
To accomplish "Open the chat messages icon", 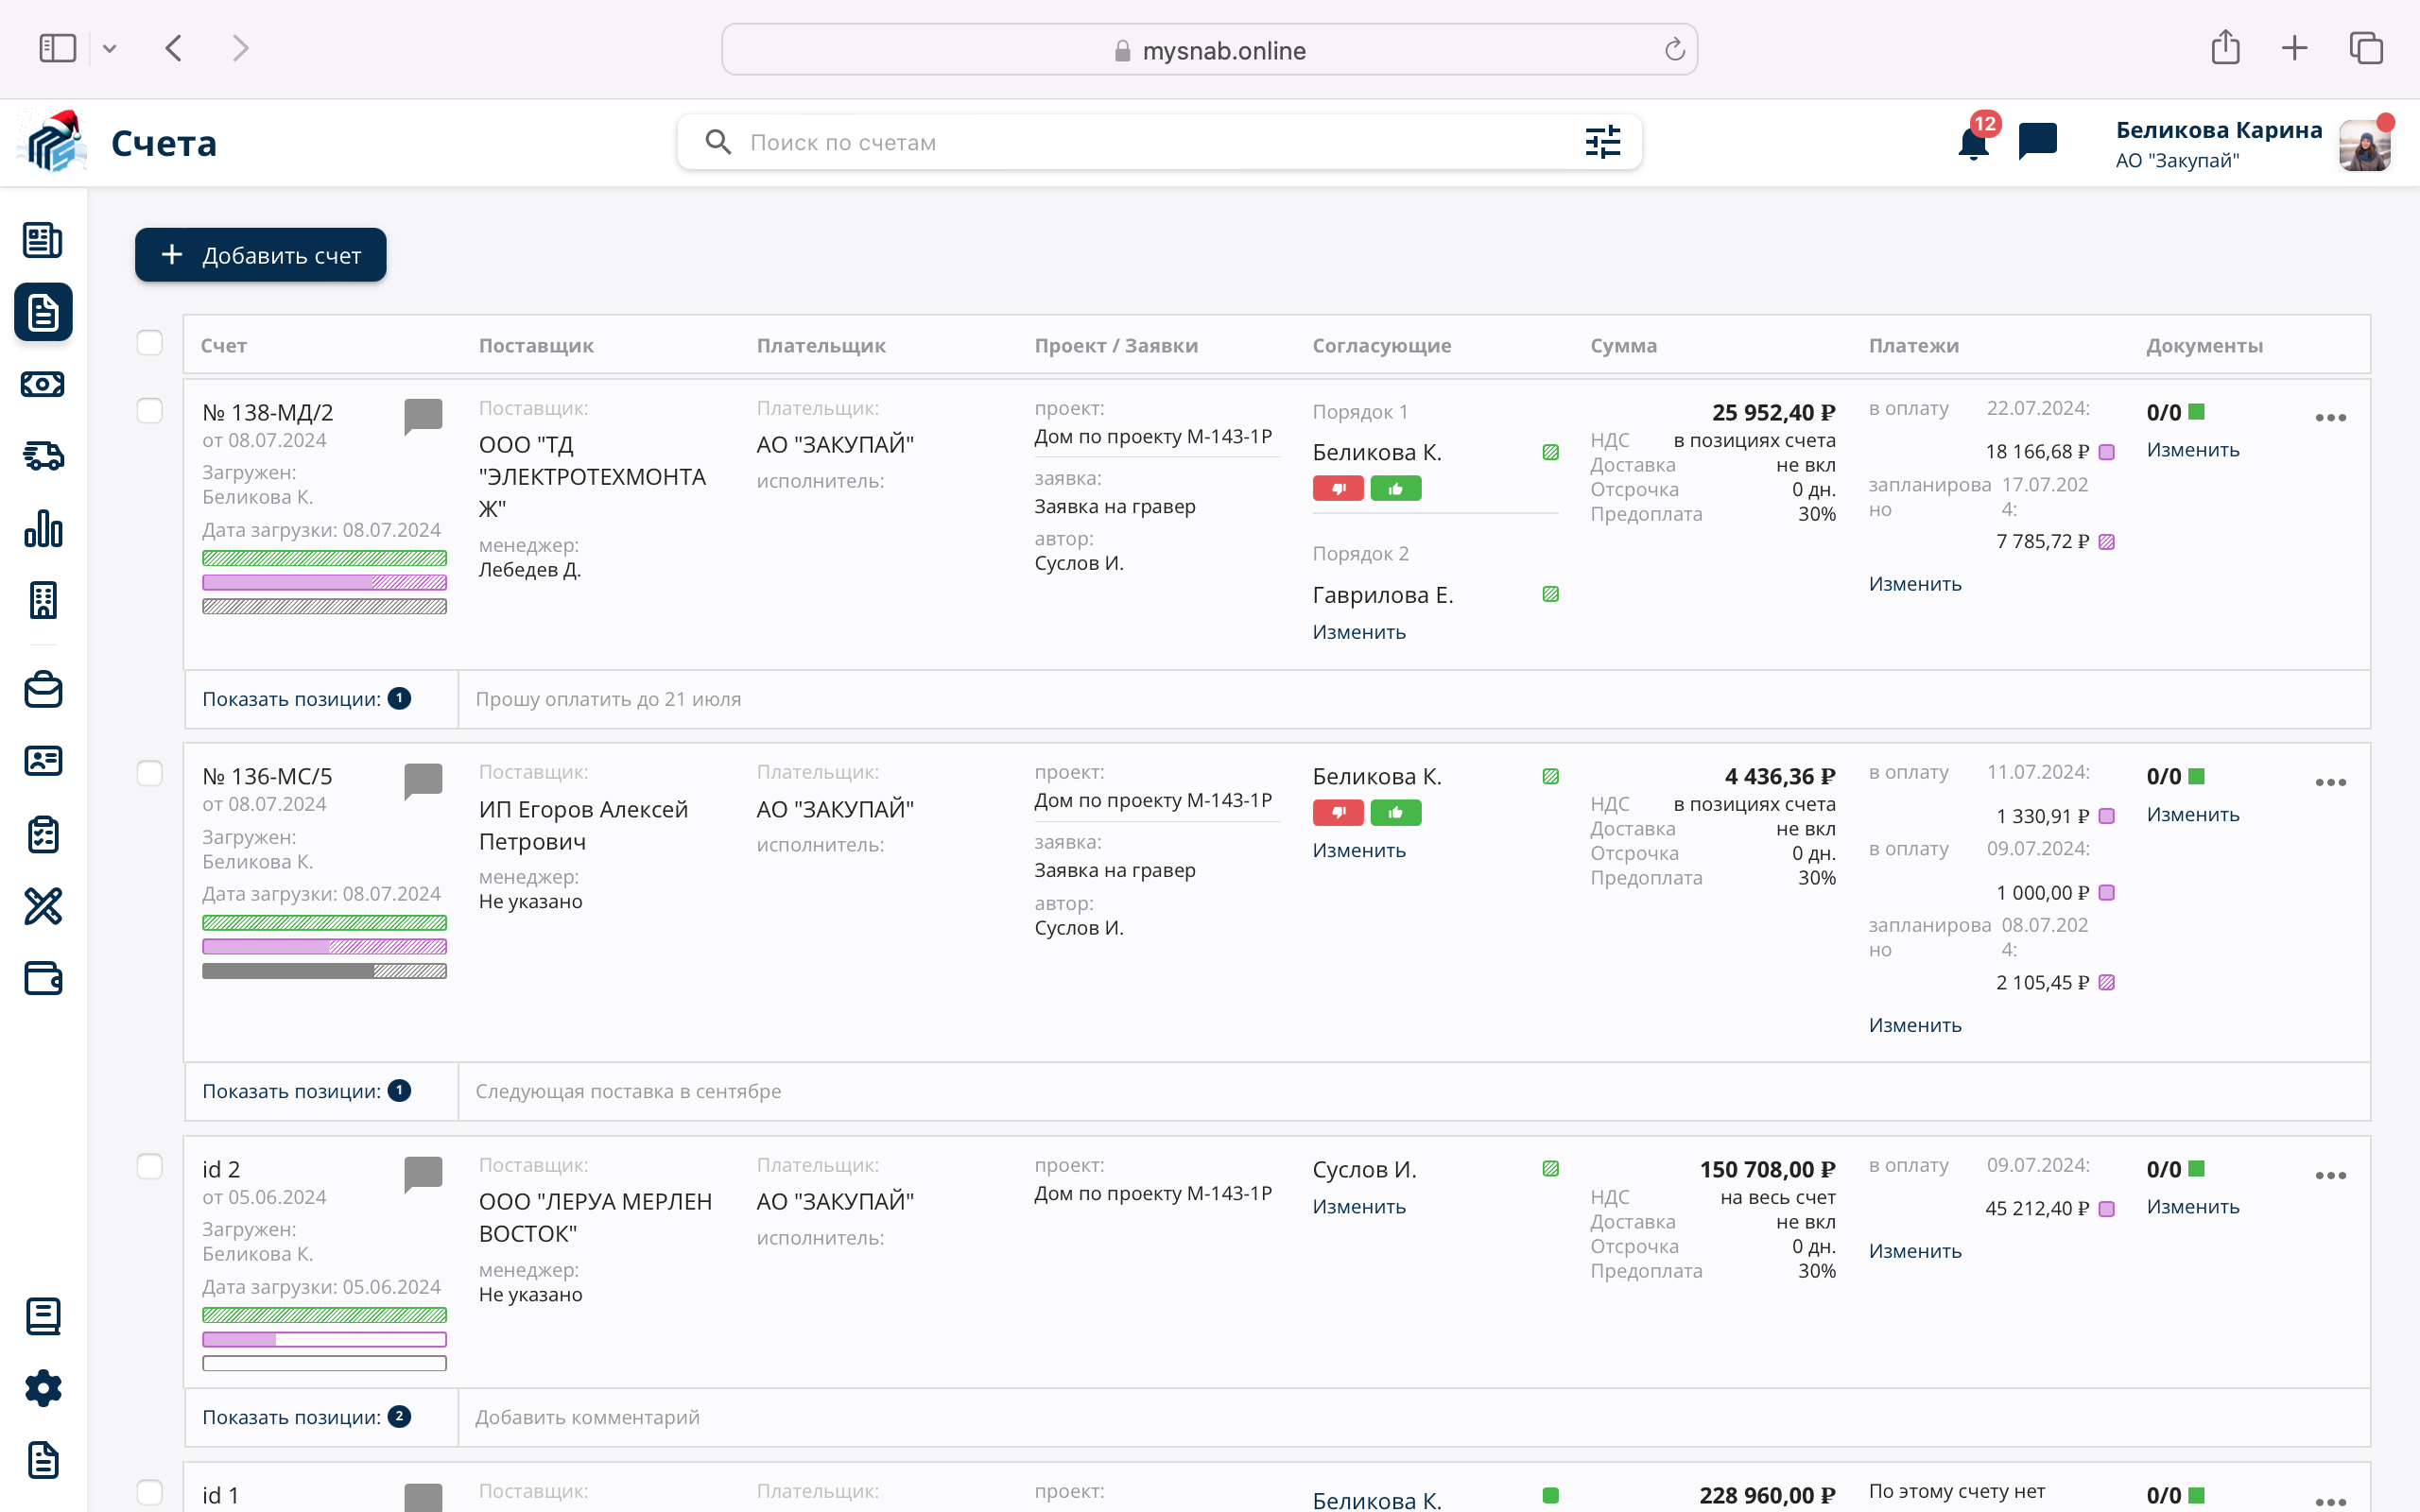I will (2037, 141).
